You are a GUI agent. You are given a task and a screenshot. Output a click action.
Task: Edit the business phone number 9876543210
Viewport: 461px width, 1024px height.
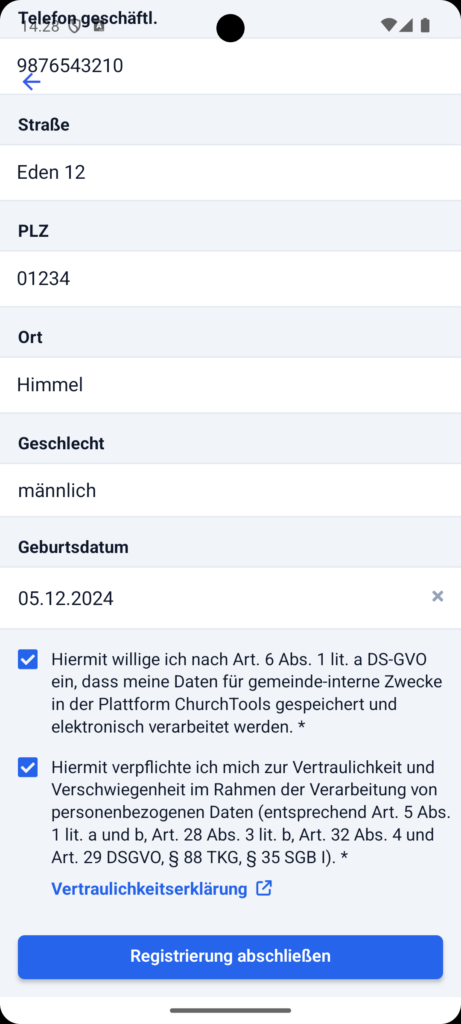pos(230,66)
